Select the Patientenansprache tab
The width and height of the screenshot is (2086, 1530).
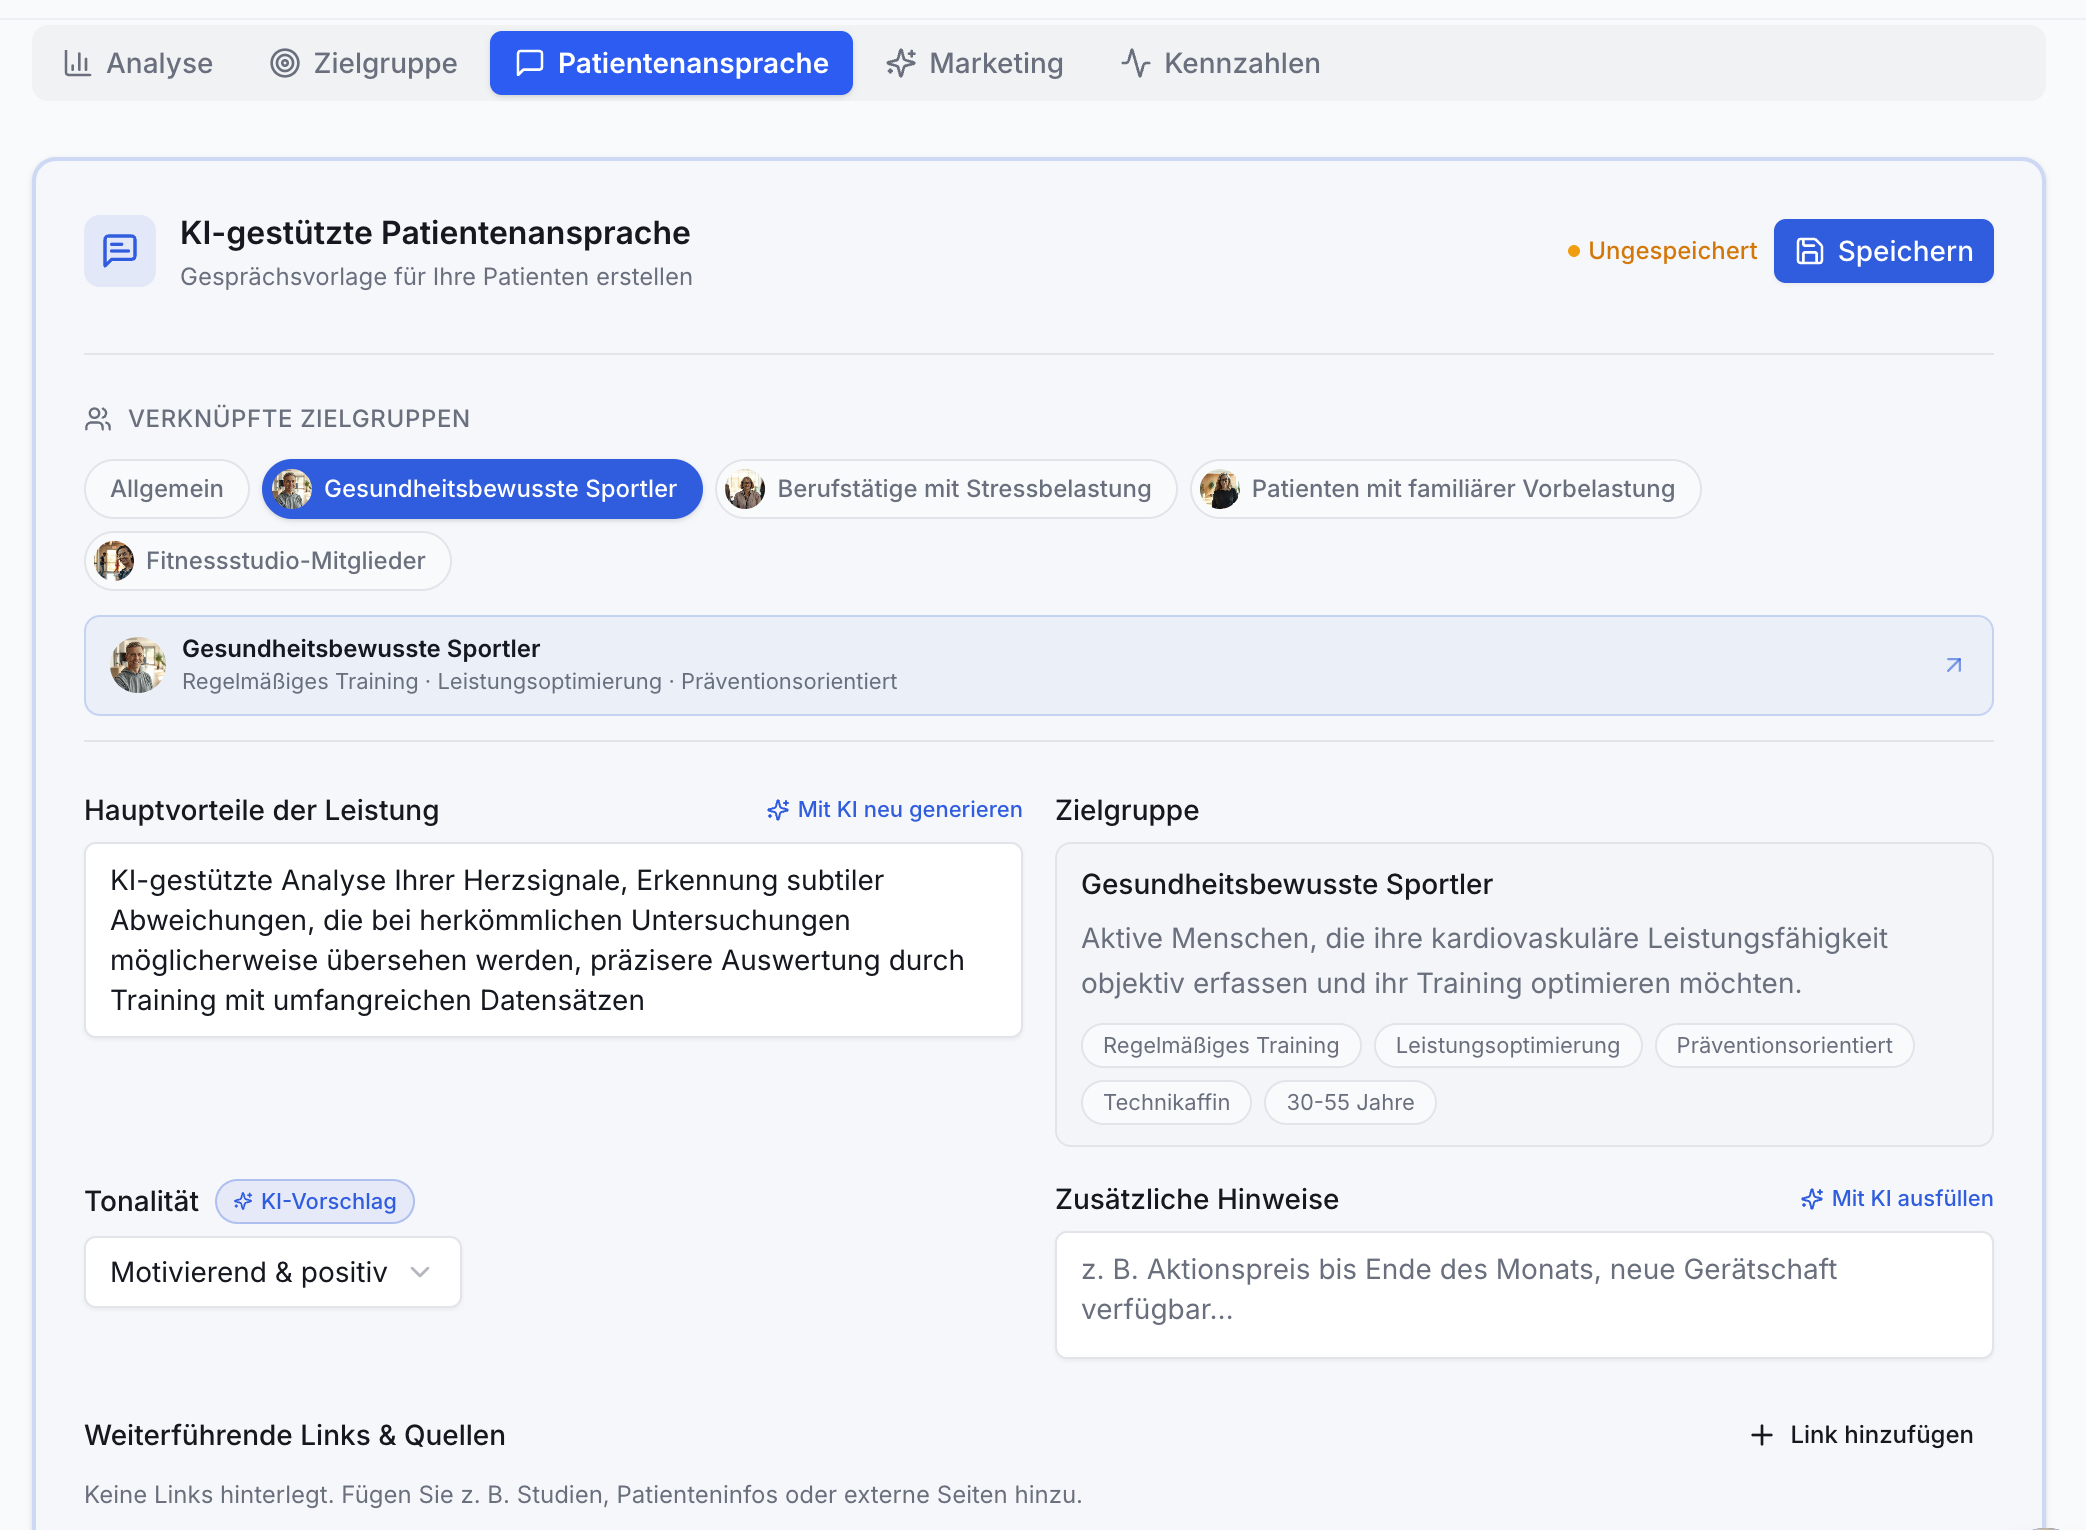(671, 63)
